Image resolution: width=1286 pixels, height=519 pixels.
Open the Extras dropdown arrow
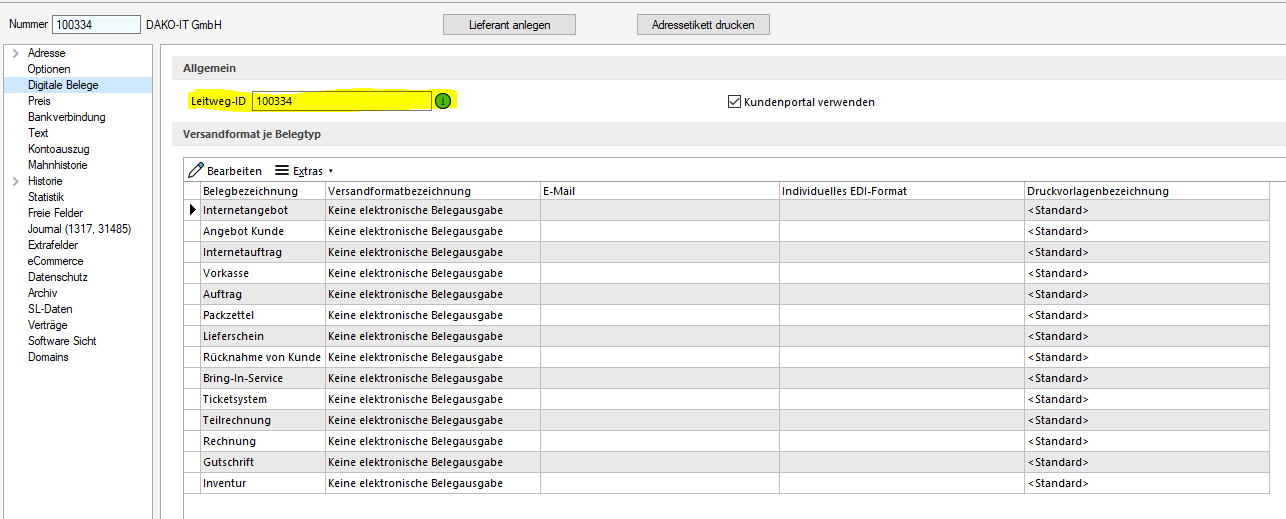[x=331, y=172]
